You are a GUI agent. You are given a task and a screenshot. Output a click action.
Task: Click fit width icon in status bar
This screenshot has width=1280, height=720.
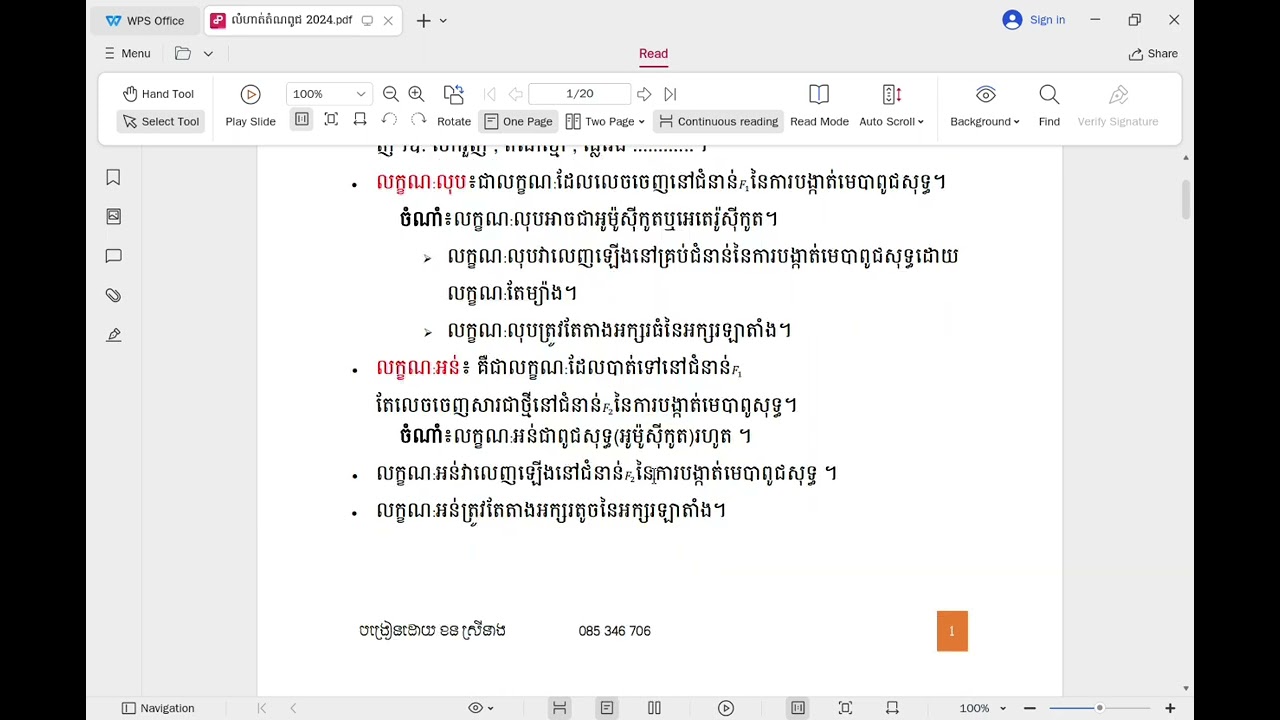[x=892, y=708]
